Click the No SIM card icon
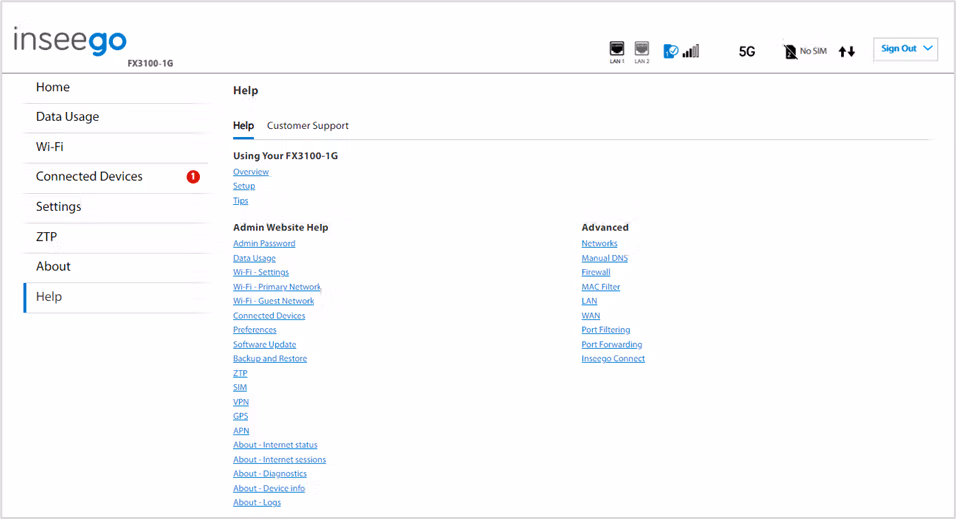This screenshot has height=519, width=956. click(x=790, y=51)
